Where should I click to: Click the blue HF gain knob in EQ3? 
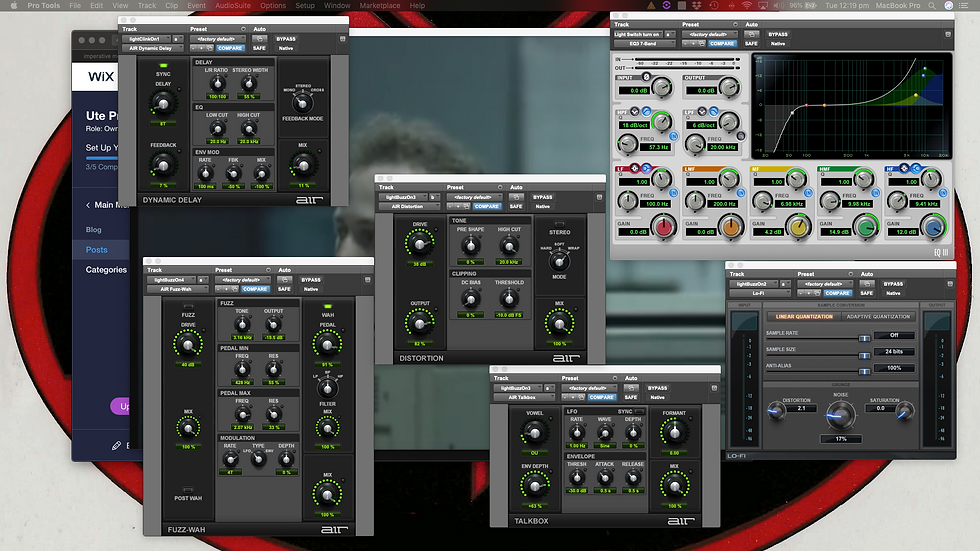pos(934,227)
